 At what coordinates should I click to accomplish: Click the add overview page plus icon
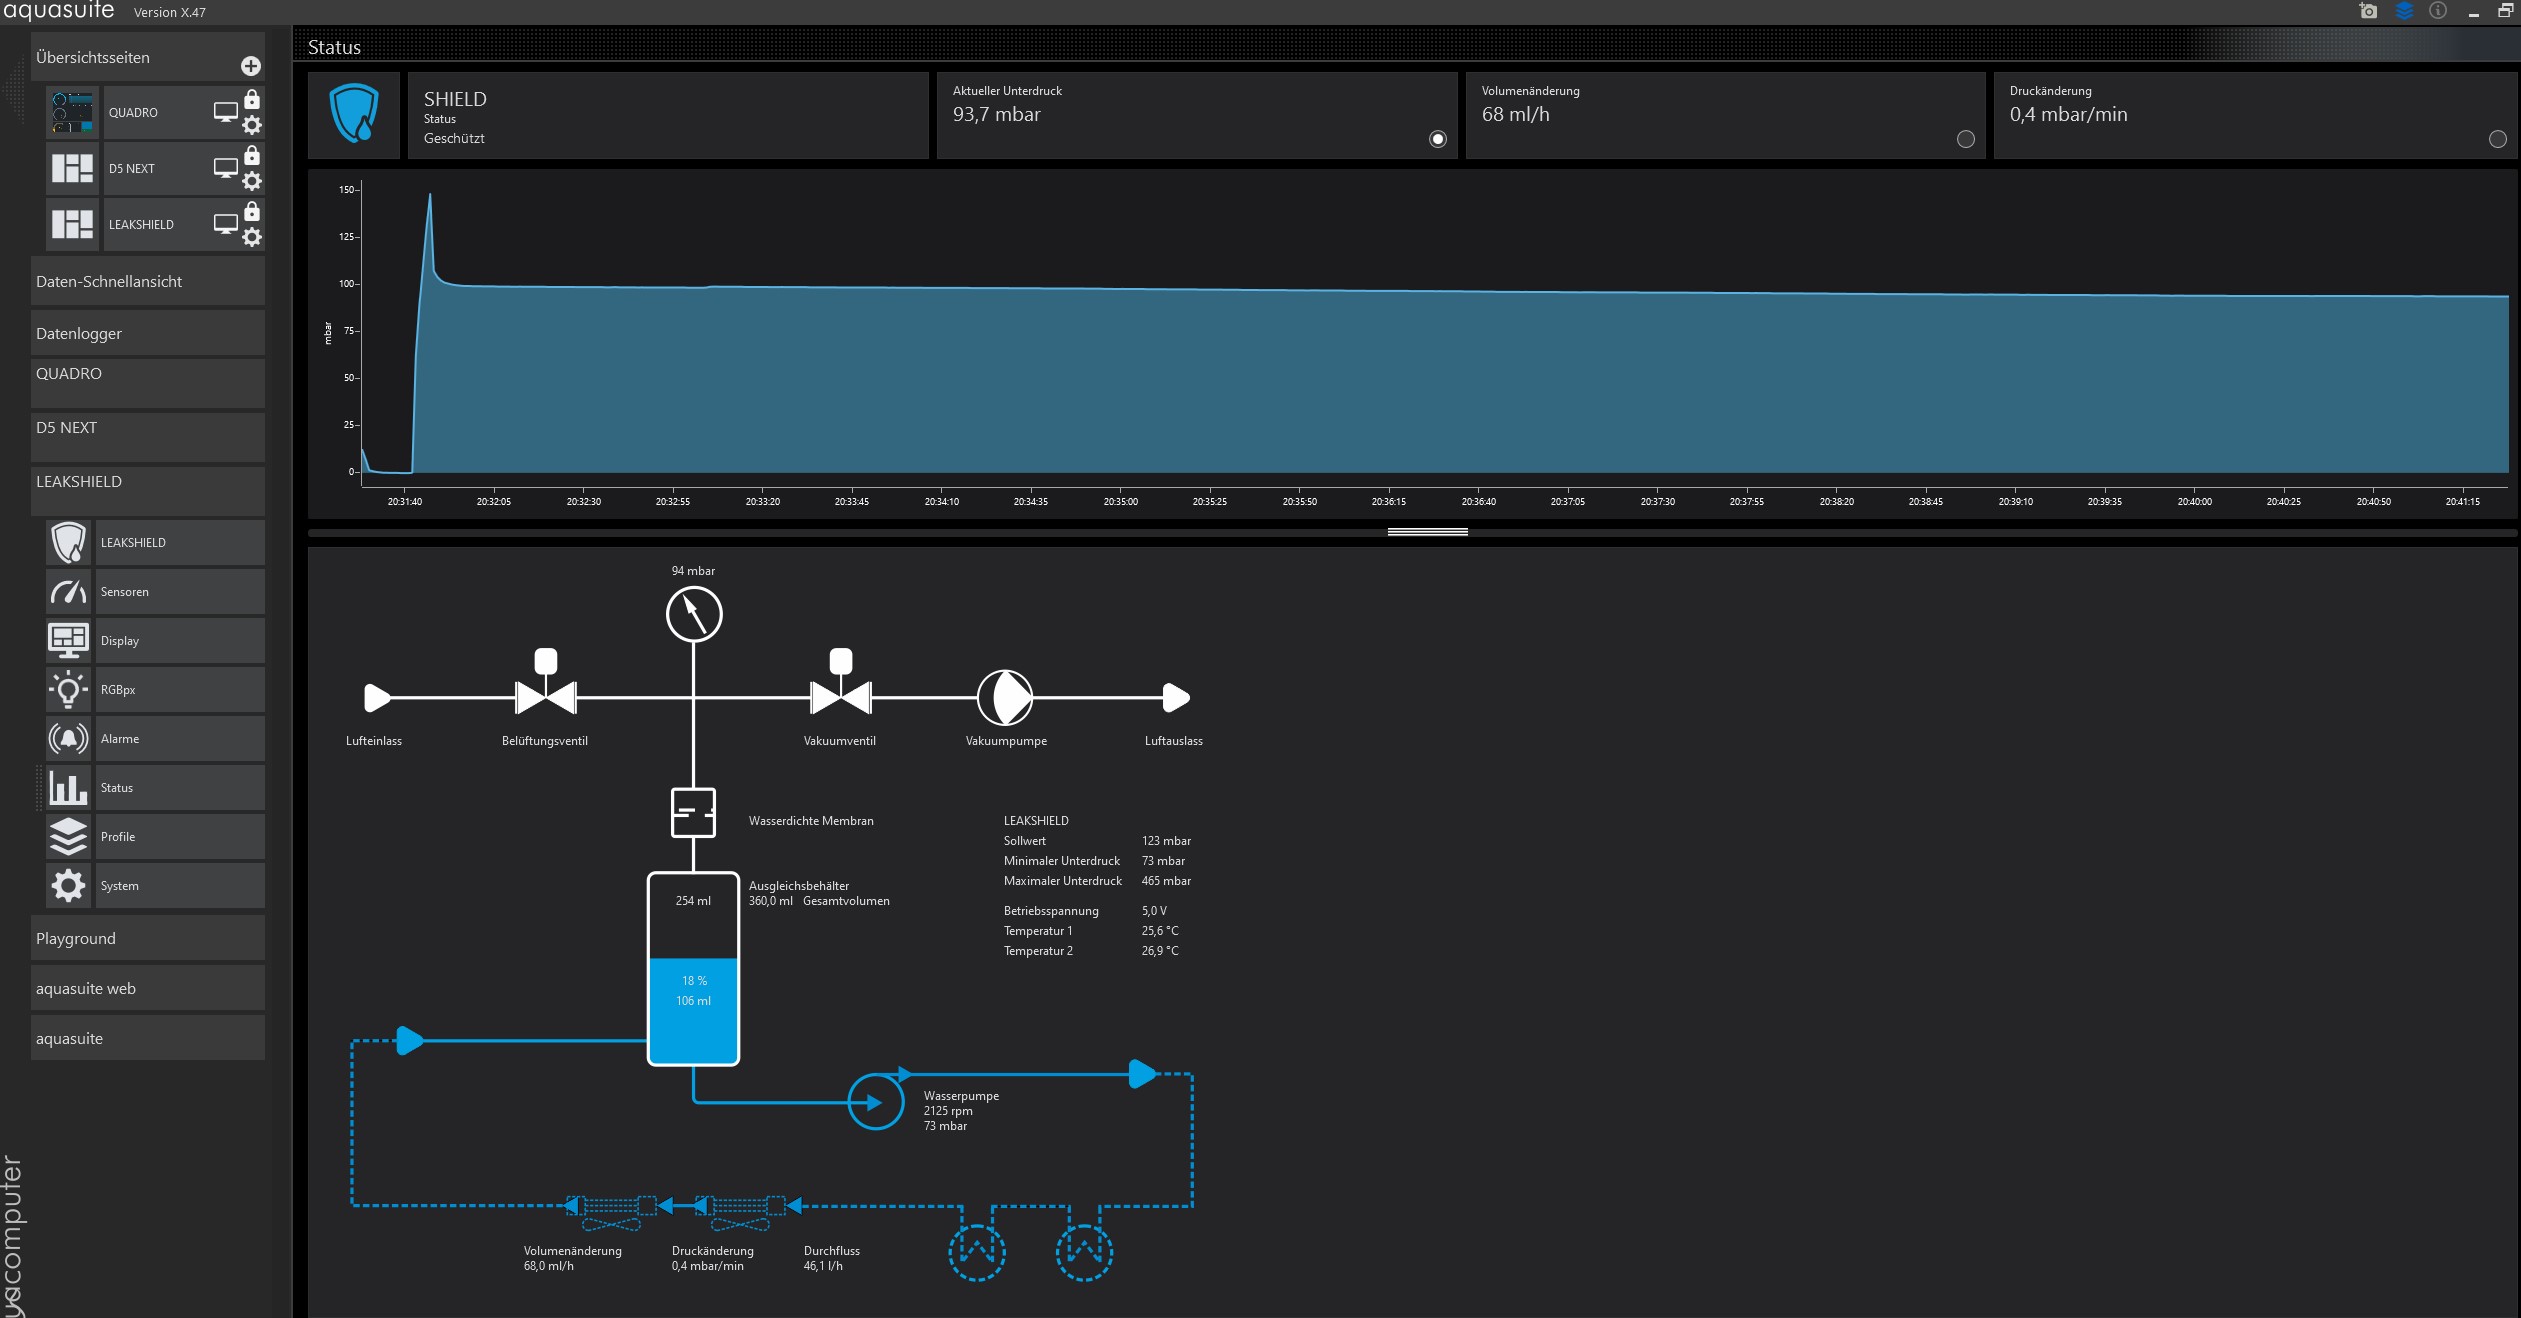point(251,66)
